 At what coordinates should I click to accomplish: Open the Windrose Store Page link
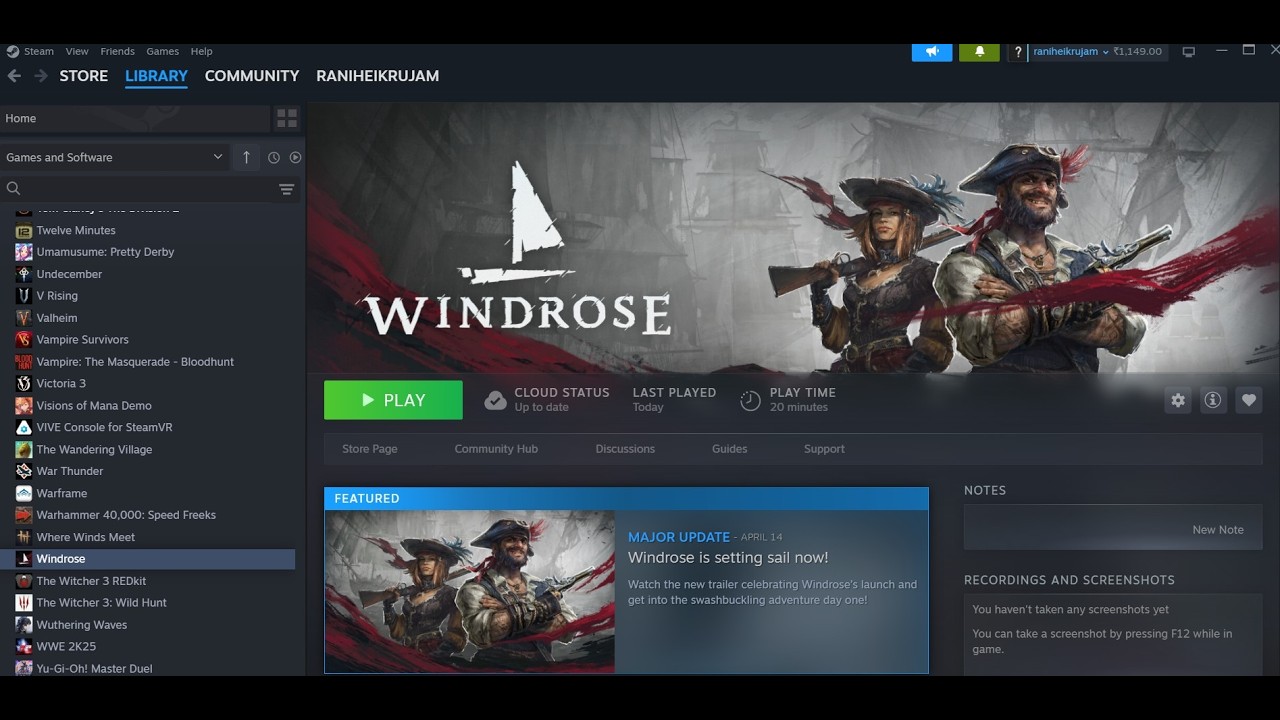370,449
